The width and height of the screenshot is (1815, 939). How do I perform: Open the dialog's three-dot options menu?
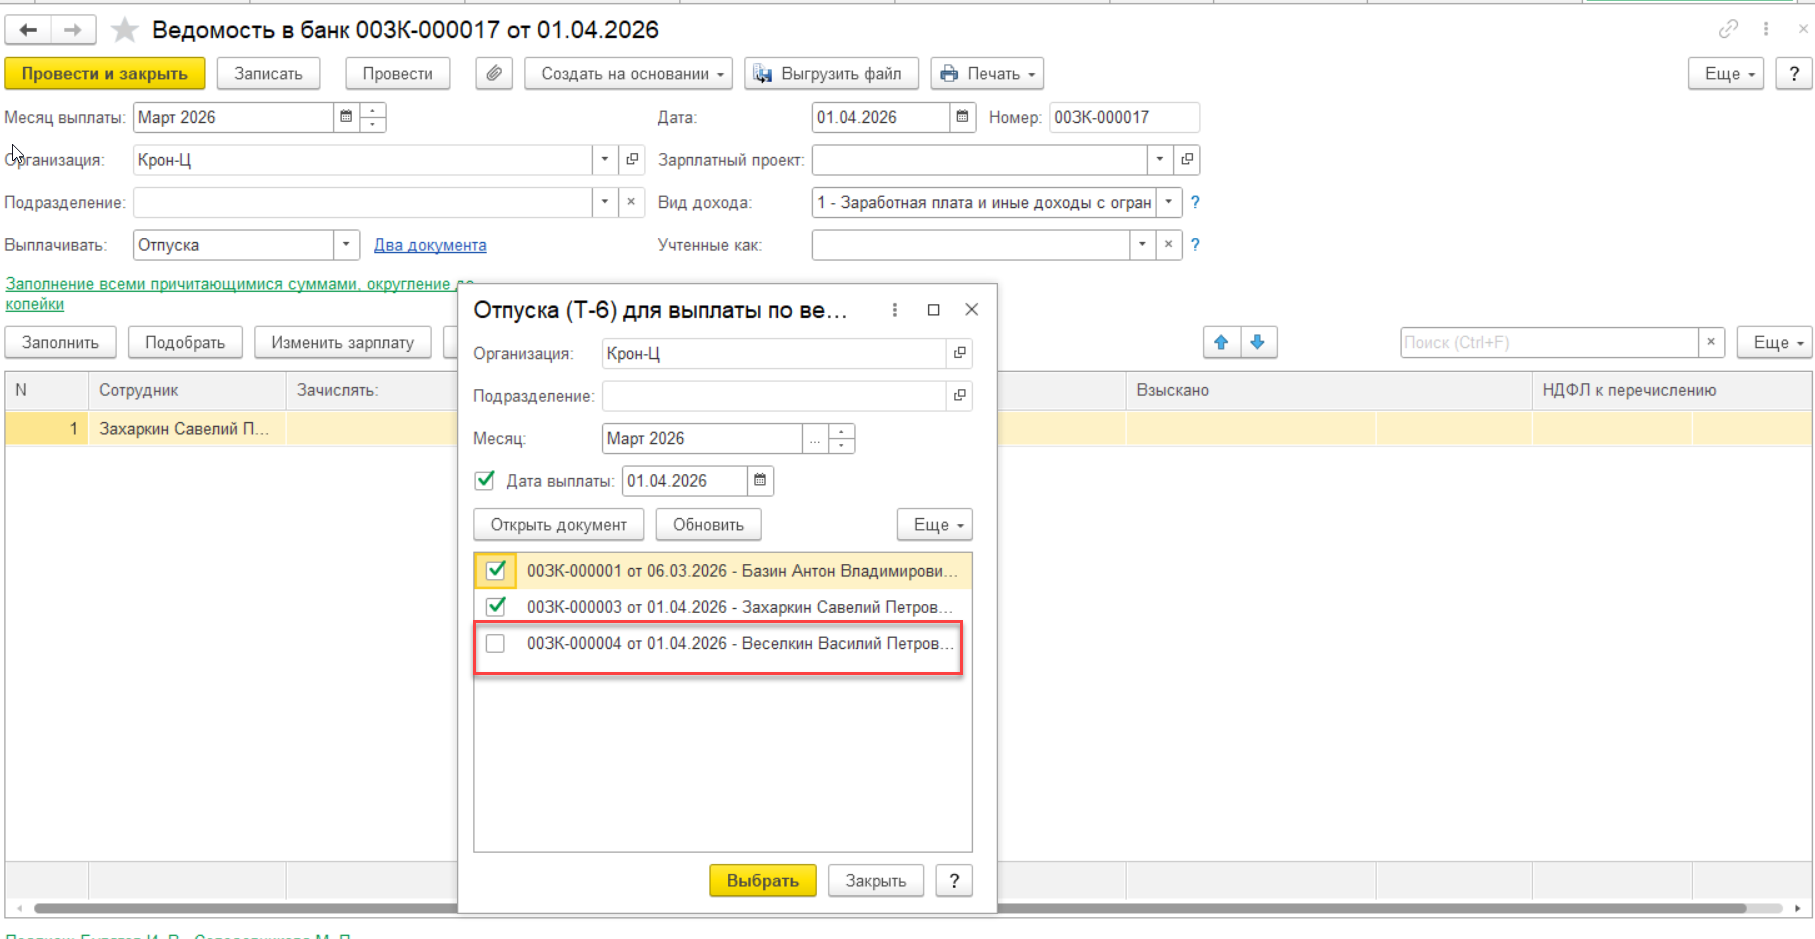894,310
